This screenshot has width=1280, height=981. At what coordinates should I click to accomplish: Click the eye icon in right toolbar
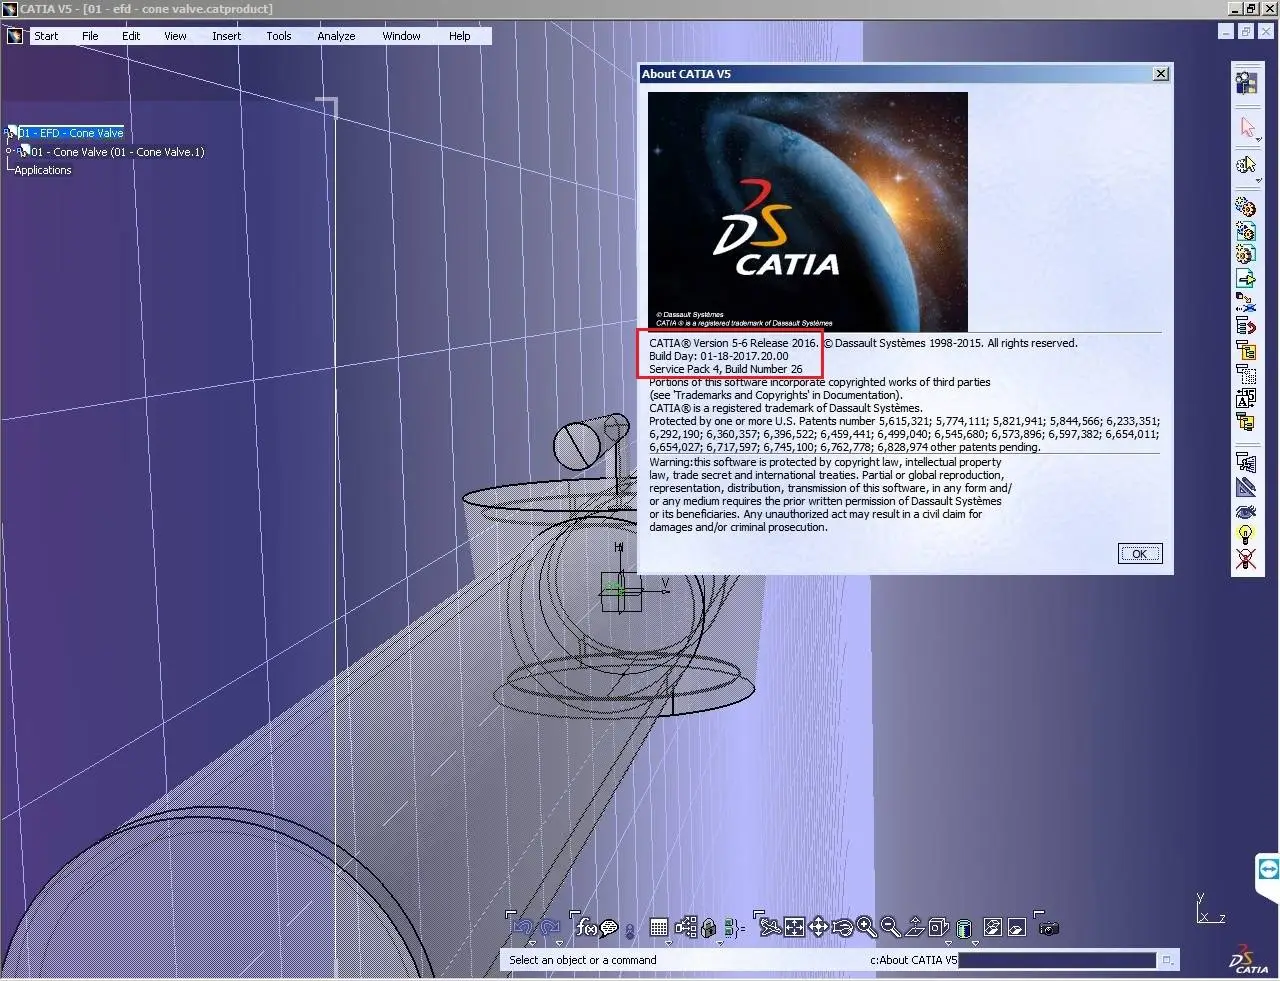coord(1245,512)
